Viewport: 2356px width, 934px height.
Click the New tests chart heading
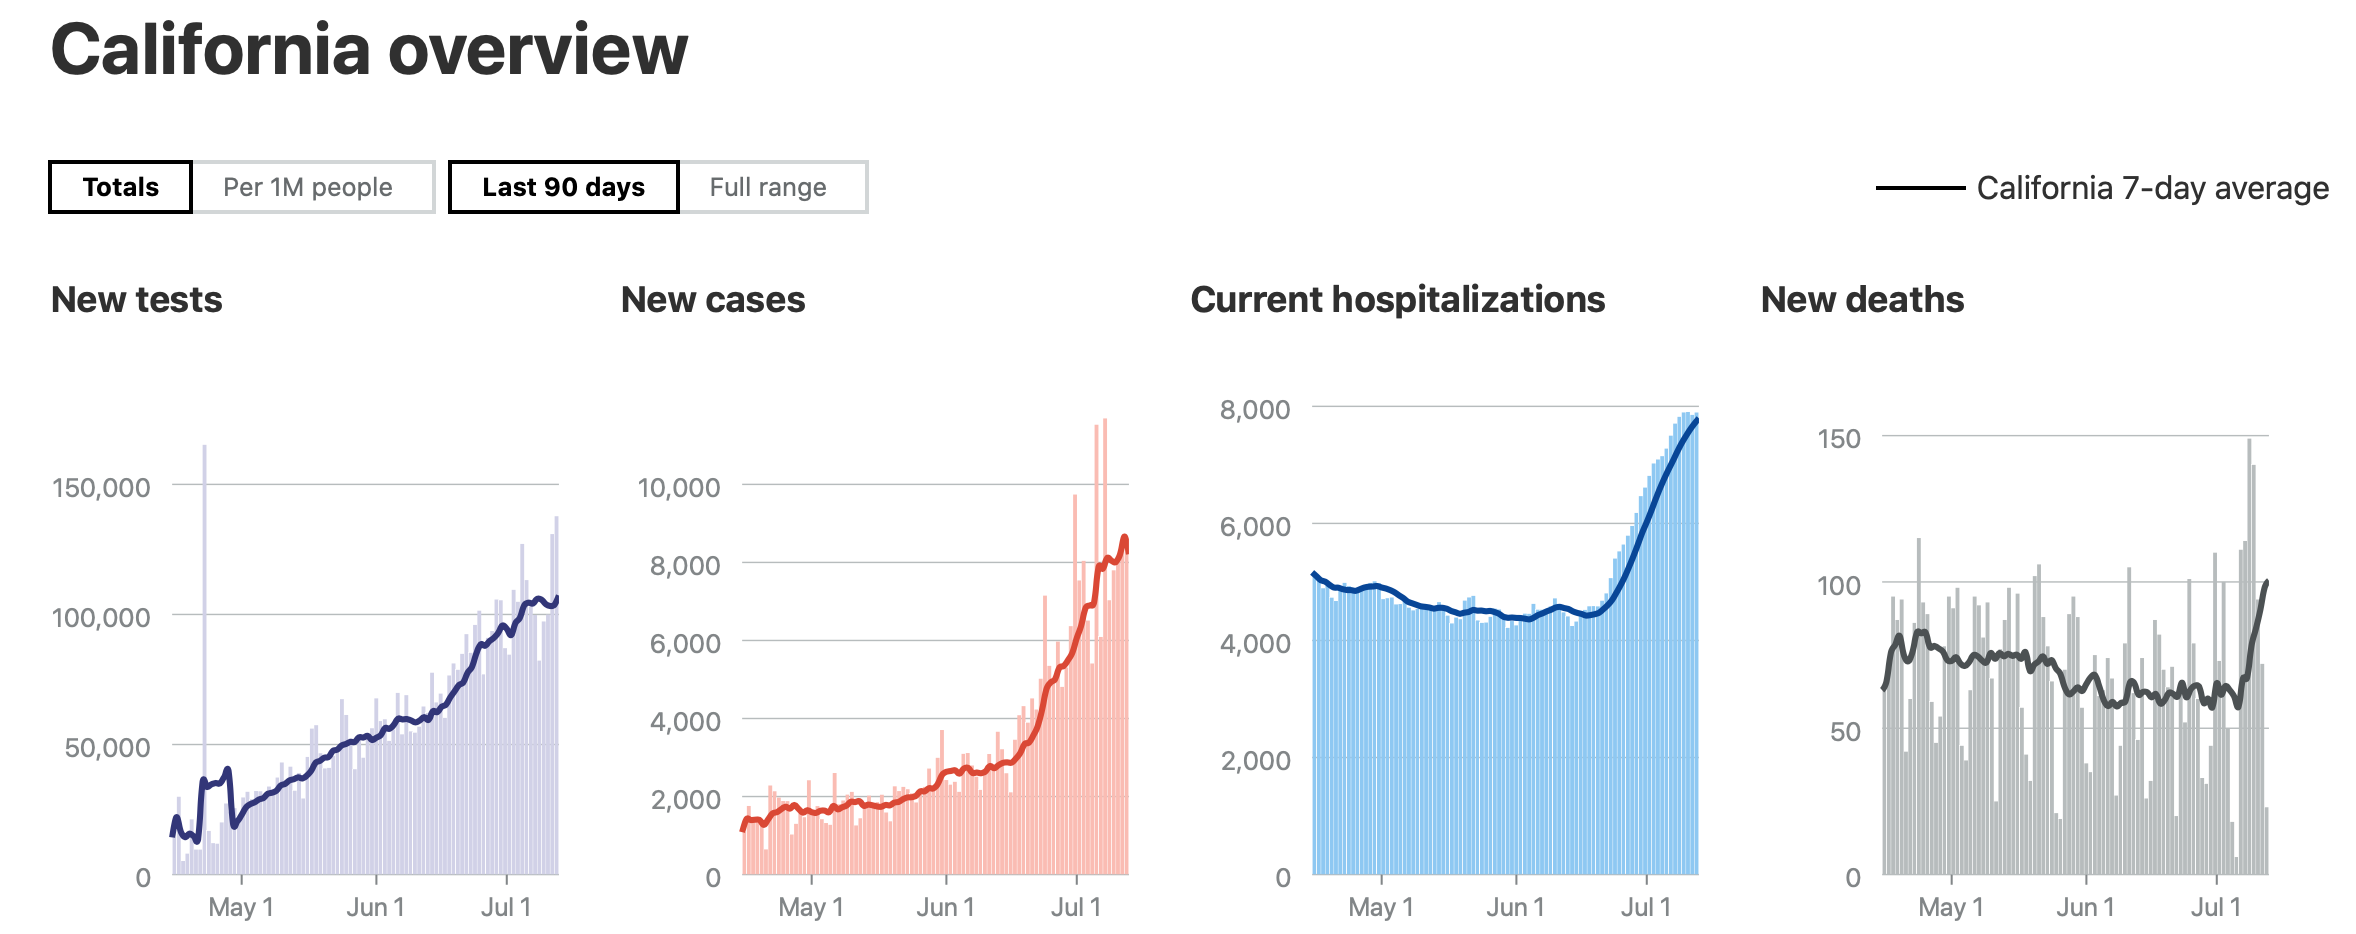137,300
